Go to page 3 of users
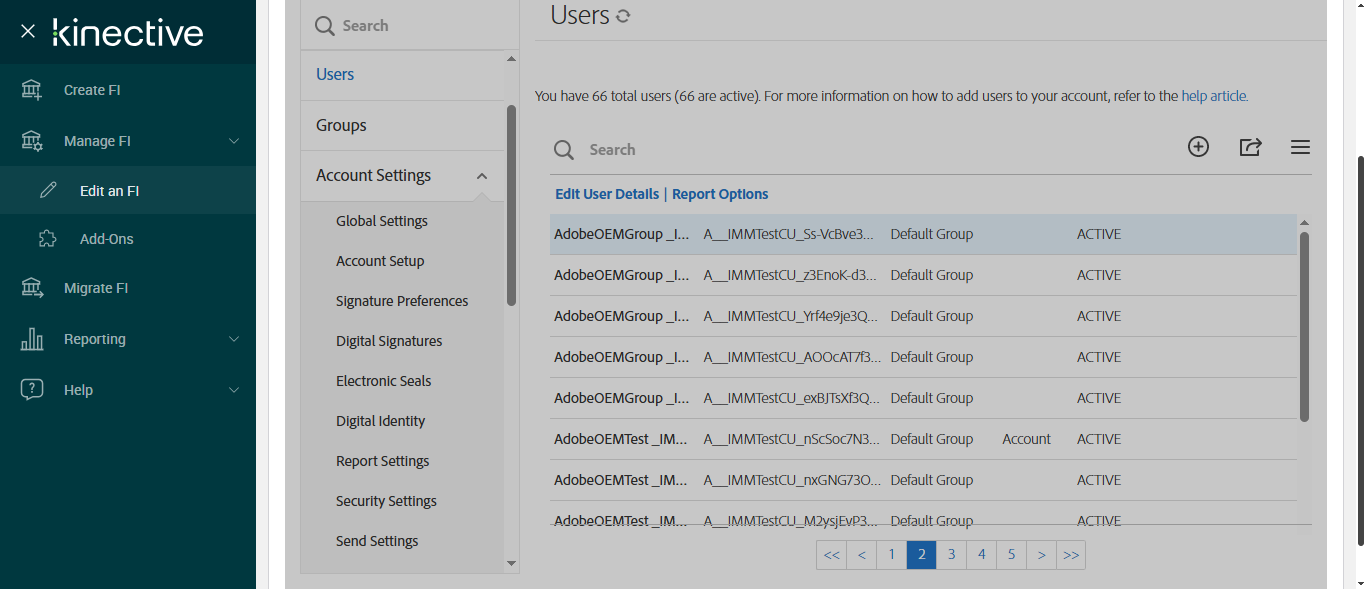This screenshot has width=1366, height=589. coord(951,555)
